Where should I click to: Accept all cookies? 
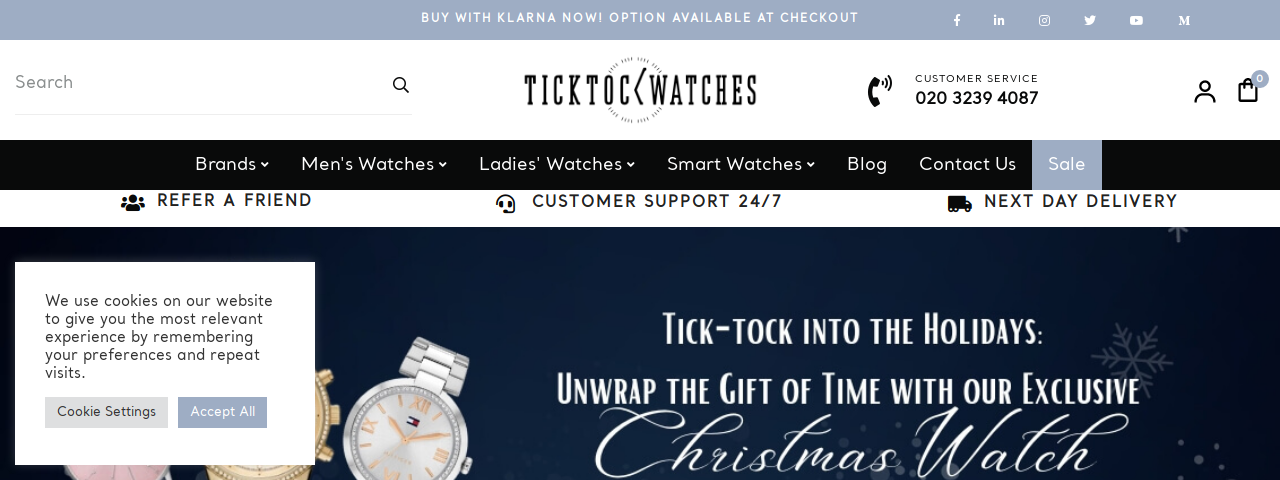[222, 412]
